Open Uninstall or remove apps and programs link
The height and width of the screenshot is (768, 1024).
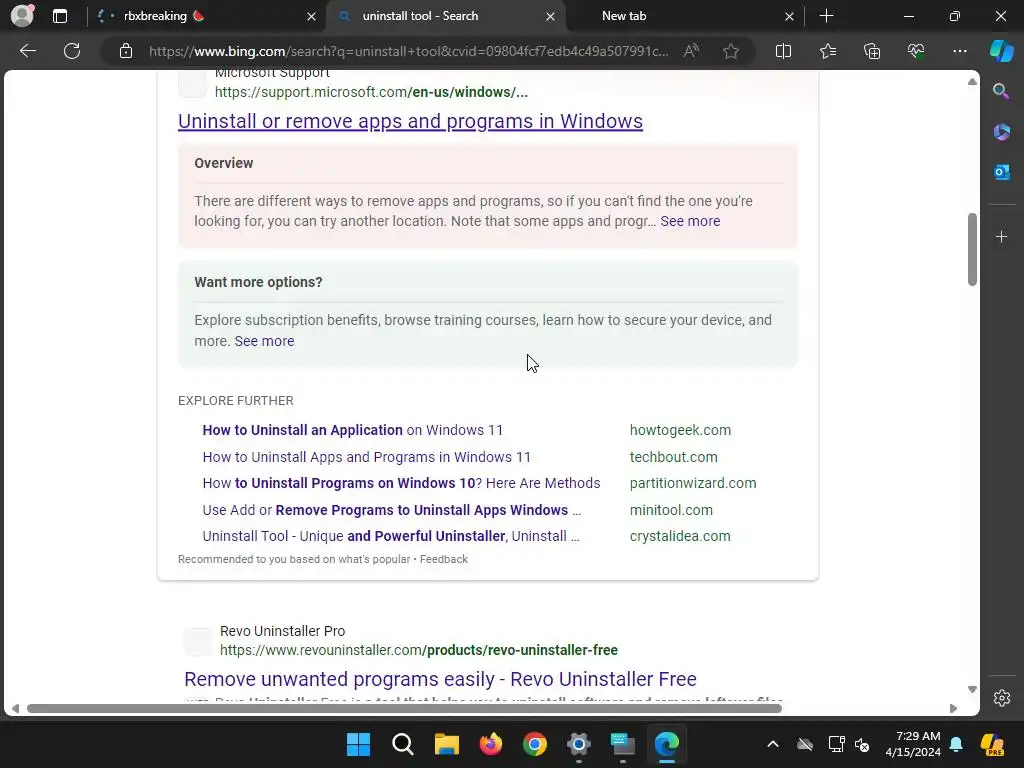(410, 121)
